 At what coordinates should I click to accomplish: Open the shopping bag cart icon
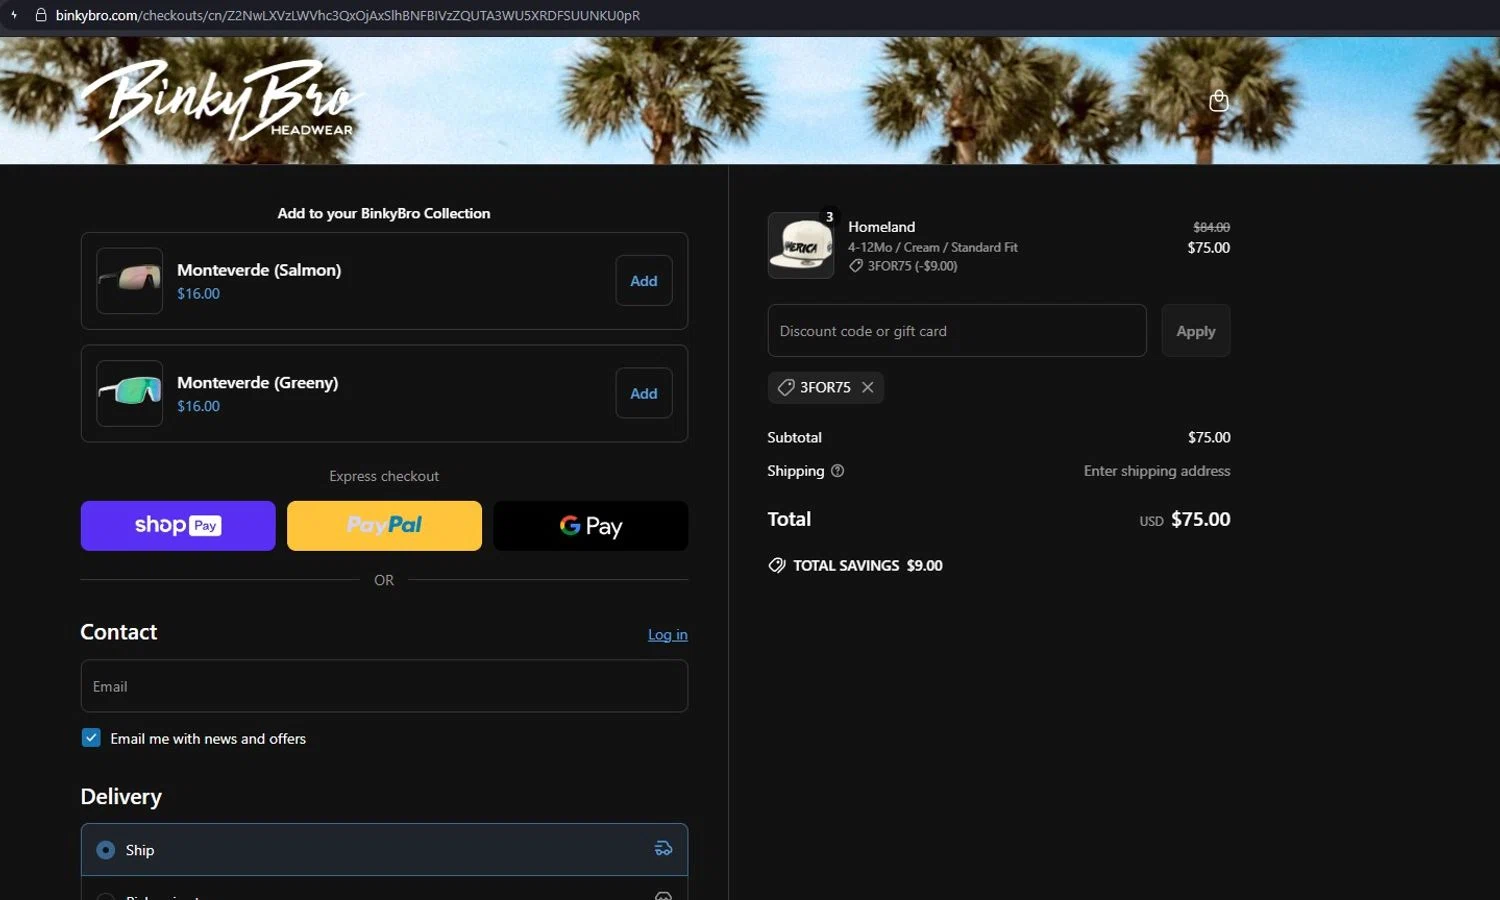(1218, 100)
